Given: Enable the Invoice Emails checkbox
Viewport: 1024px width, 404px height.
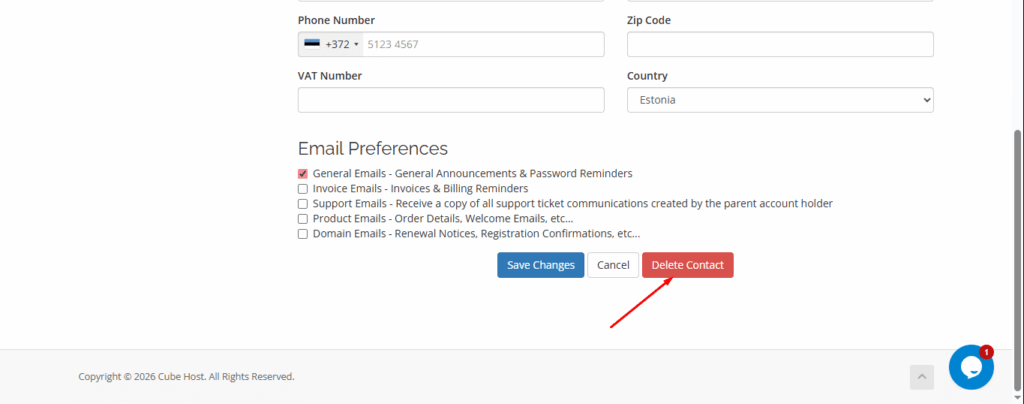Looking at the screenshot, I should pos(303,189).
